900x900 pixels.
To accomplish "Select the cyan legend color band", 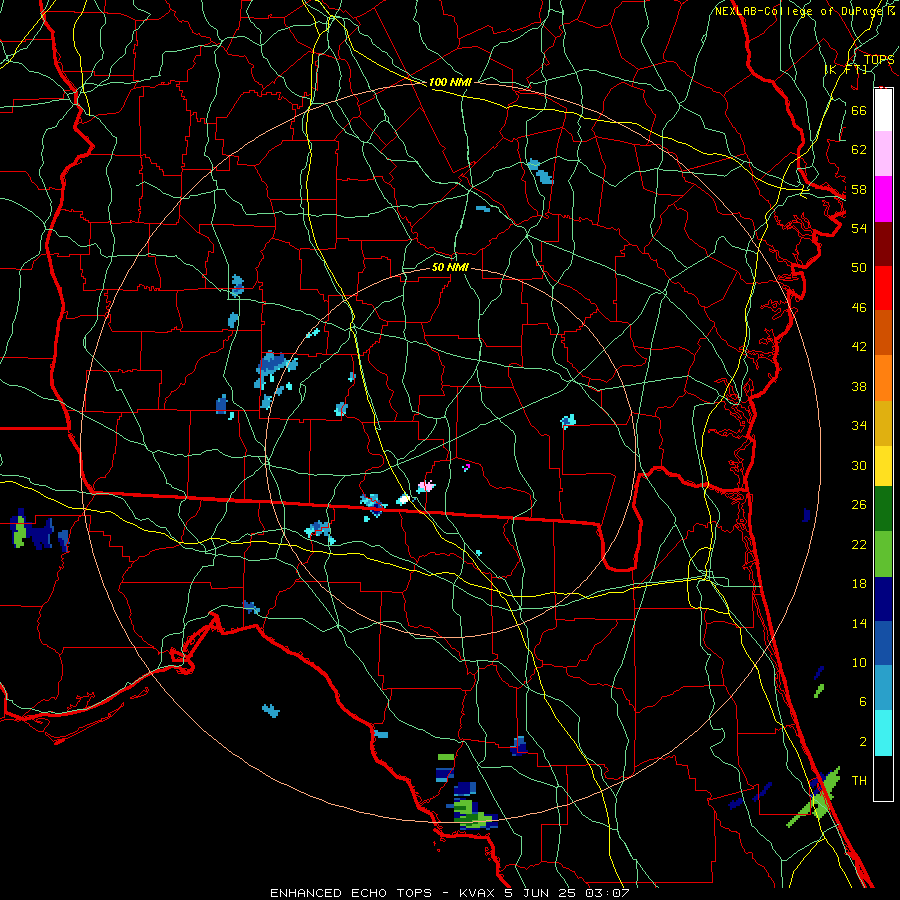I will [883, 733].
